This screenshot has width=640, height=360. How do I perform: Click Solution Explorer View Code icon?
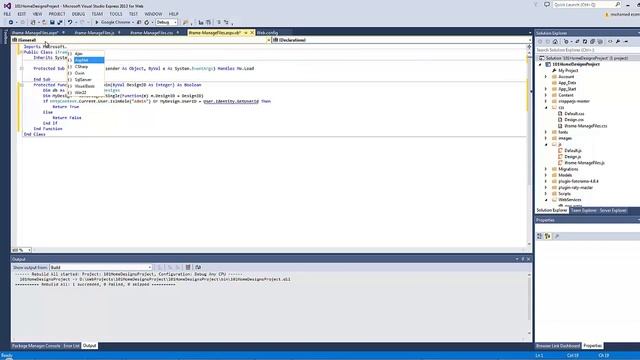[610, 42]
